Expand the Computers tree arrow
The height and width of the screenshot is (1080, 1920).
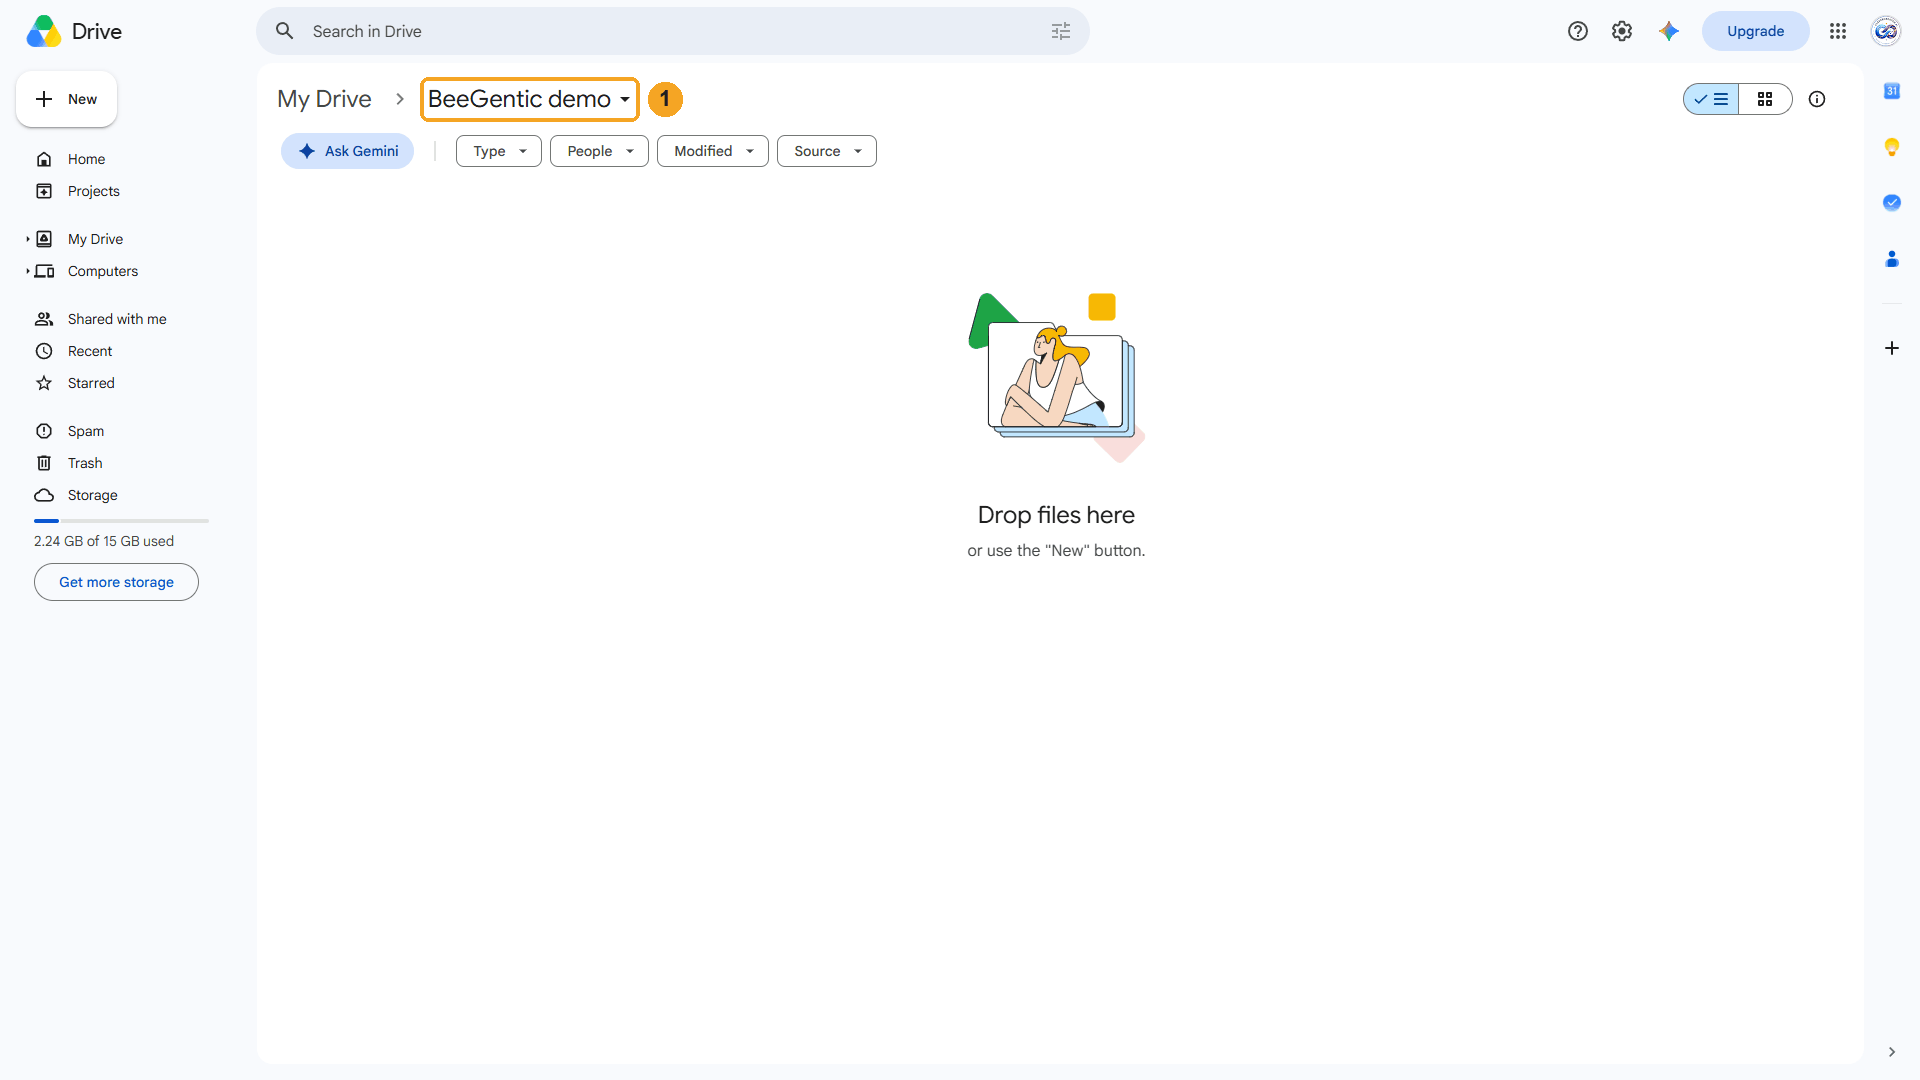coord(27,271)
